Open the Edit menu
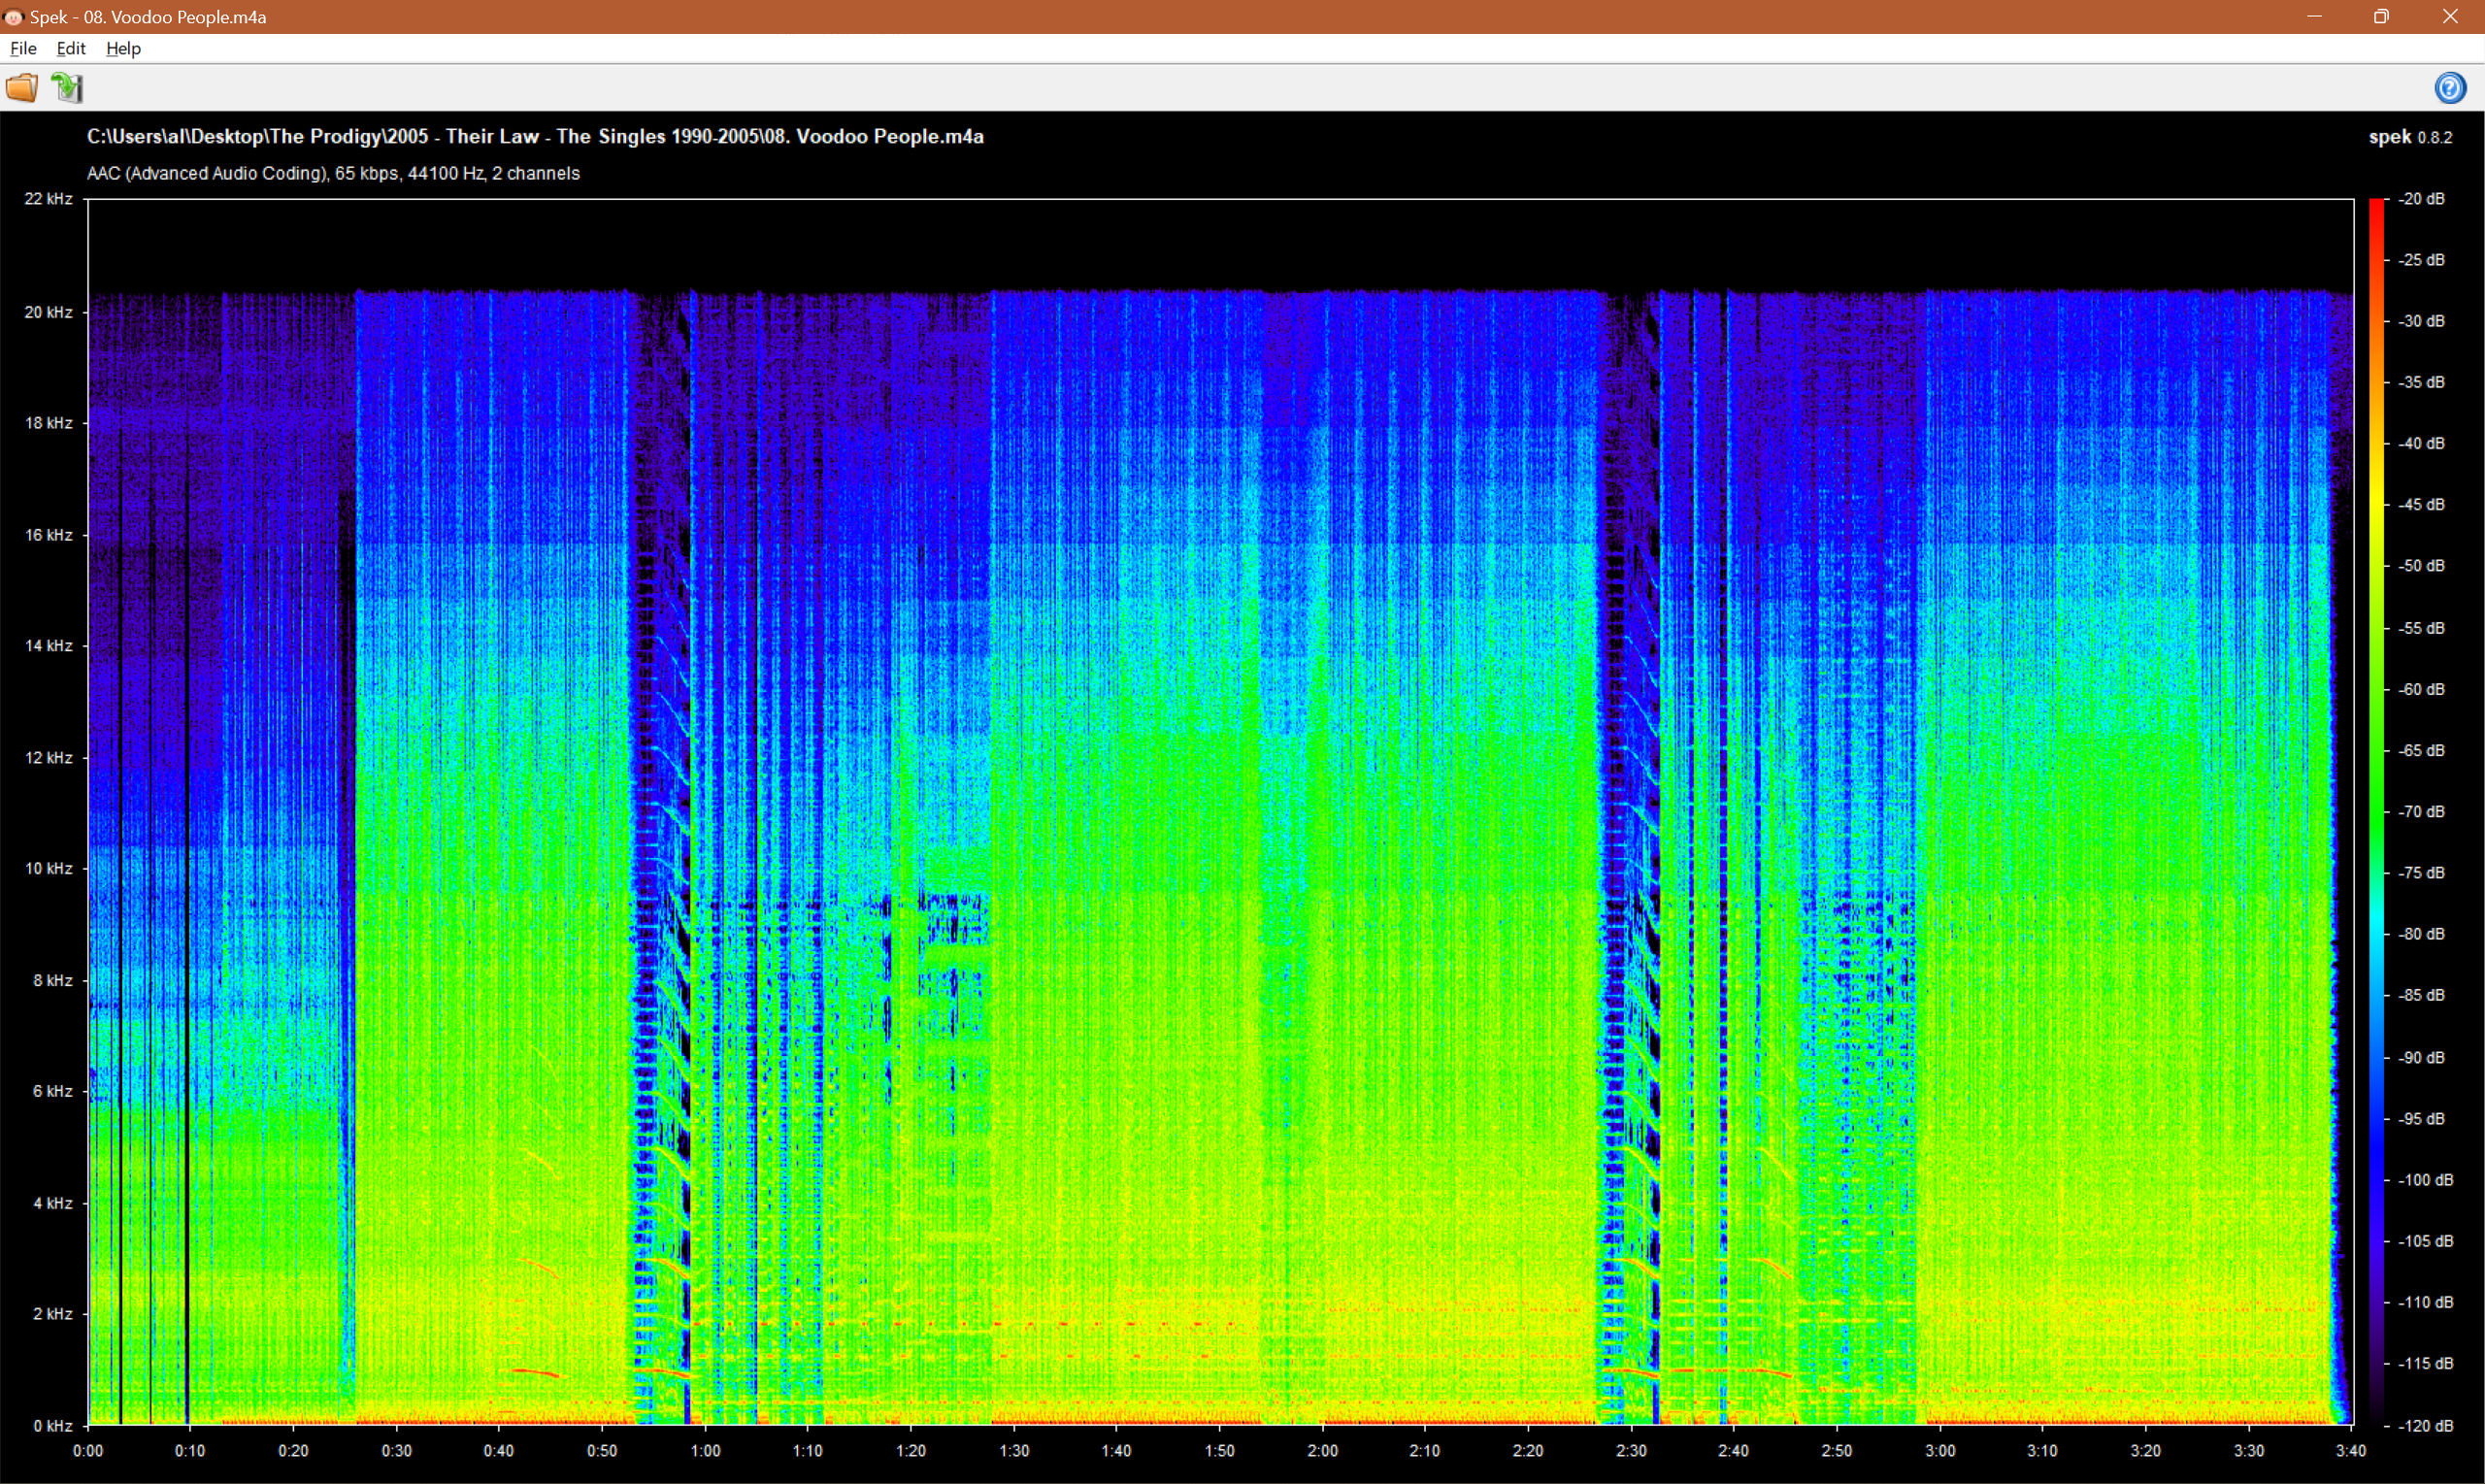The height and width of the screenshot is (1484, 2485). coord(70,48)
